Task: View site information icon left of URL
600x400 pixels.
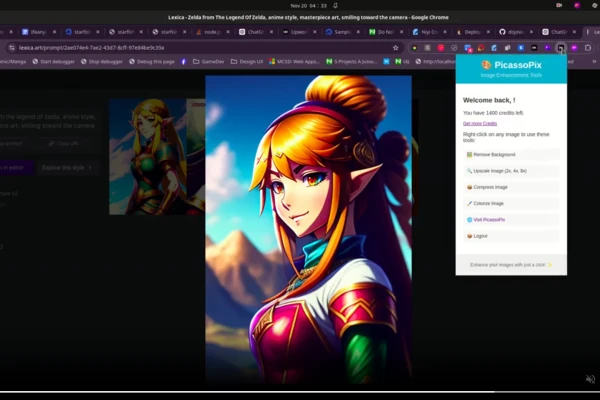Action: (x=12, y=48)
